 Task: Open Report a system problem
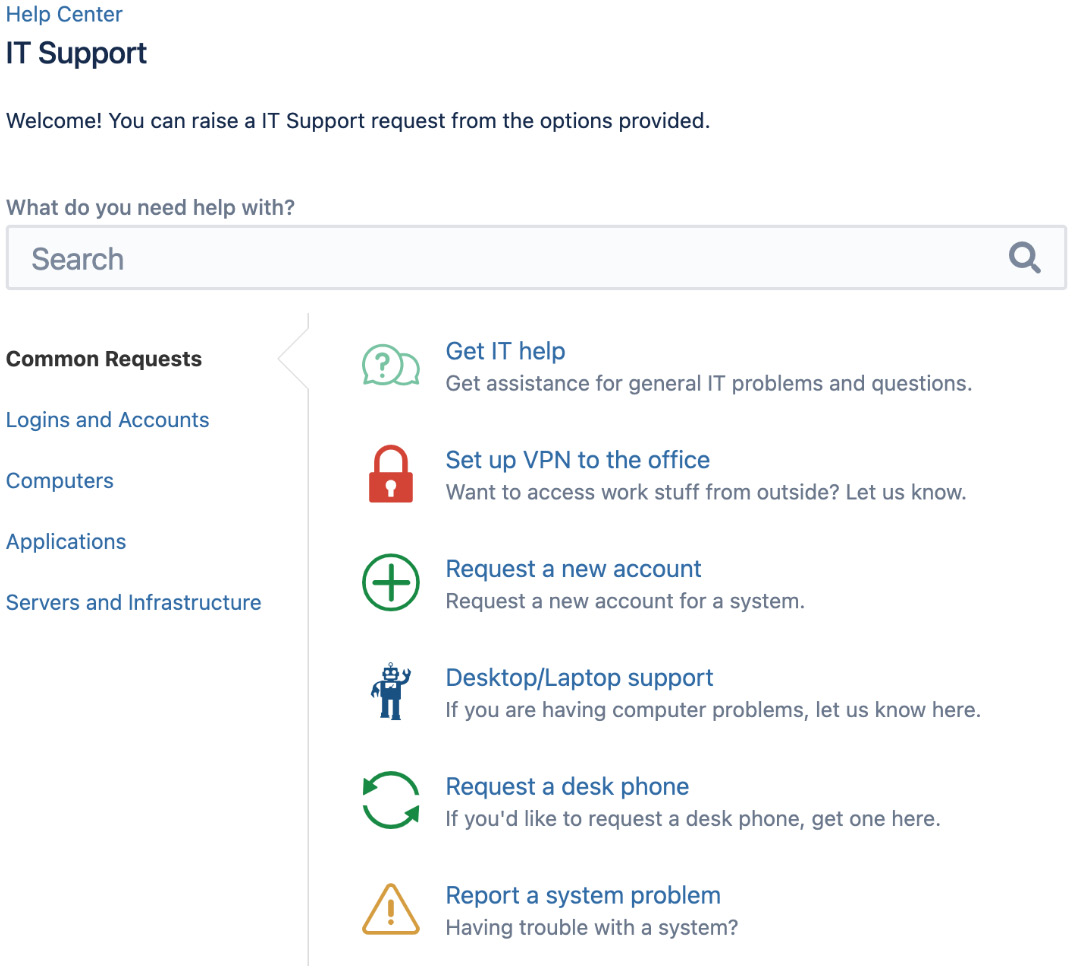click(x=583, y=895)
